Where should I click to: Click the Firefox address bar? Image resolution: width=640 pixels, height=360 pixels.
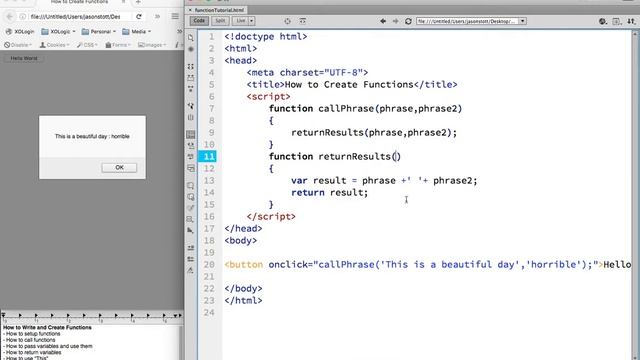point(76,17)
